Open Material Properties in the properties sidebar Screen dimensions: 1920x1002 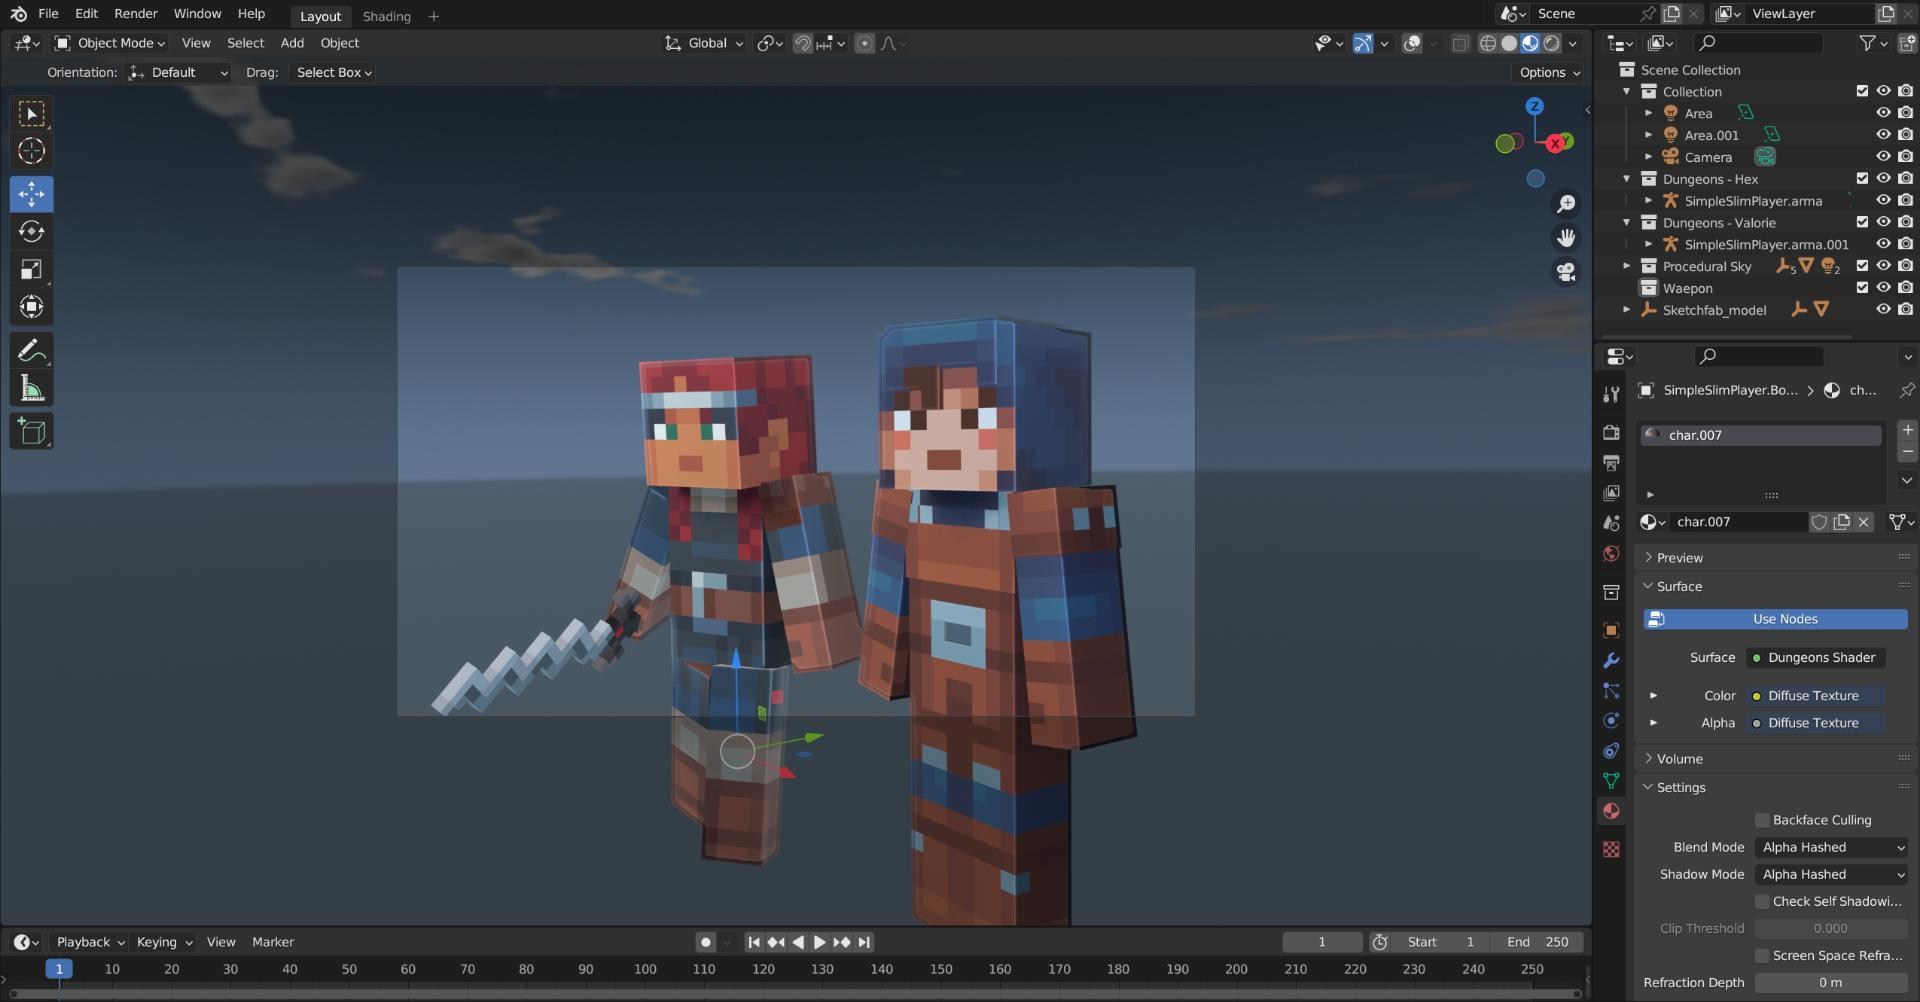(1610, 811)
